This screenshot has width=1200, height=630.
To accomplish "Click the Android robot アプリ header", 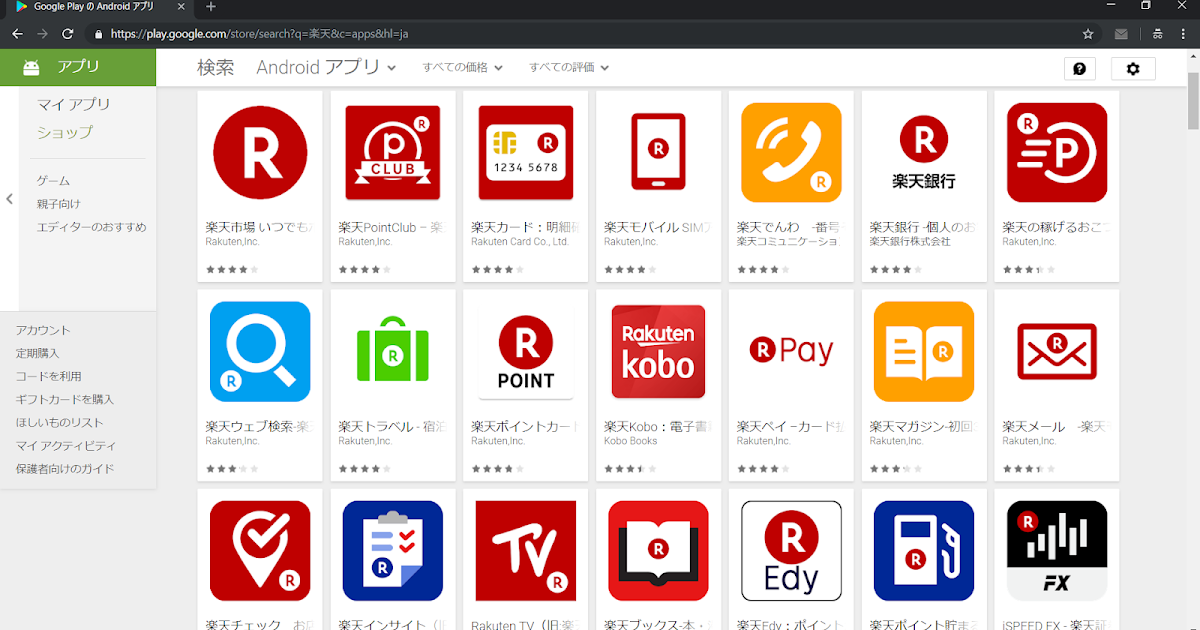I will [x=78, y=67].
